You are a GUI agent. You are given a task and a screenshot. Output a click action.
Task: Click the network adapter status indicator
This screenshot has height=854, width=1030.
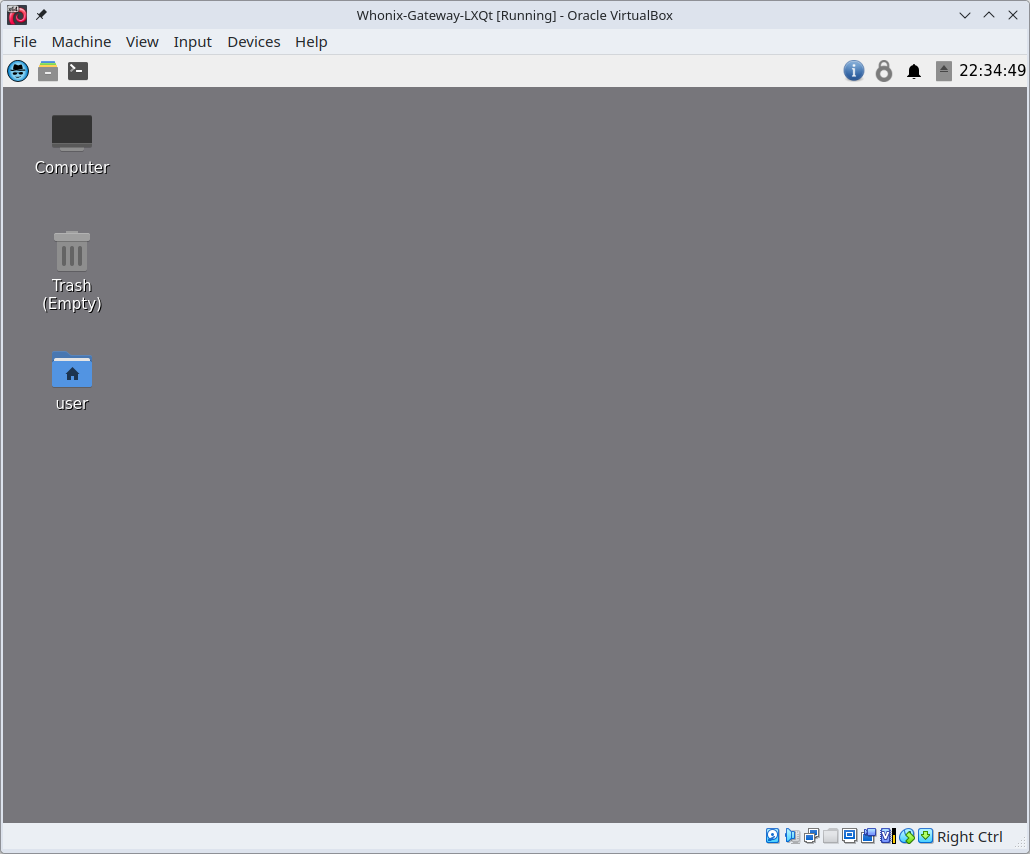click(x=808, y=836)
